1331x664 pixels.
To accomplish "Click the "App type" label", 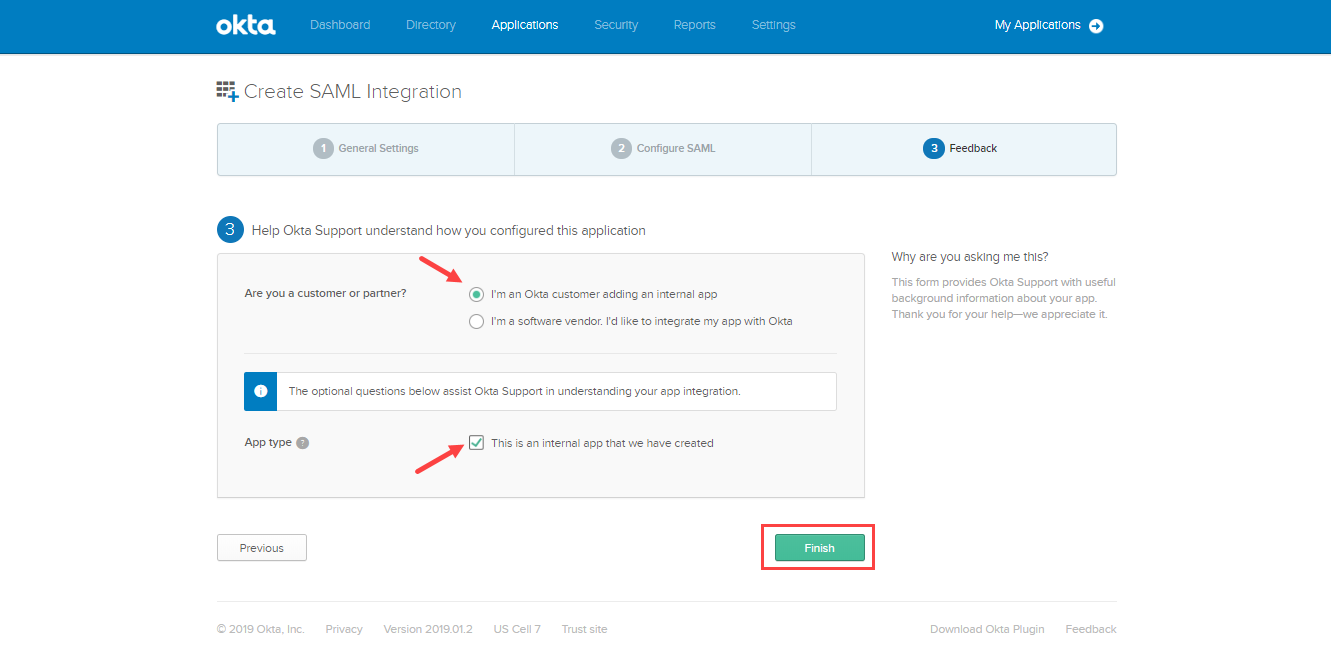I will pyautogui.click(x=268, y=442).
